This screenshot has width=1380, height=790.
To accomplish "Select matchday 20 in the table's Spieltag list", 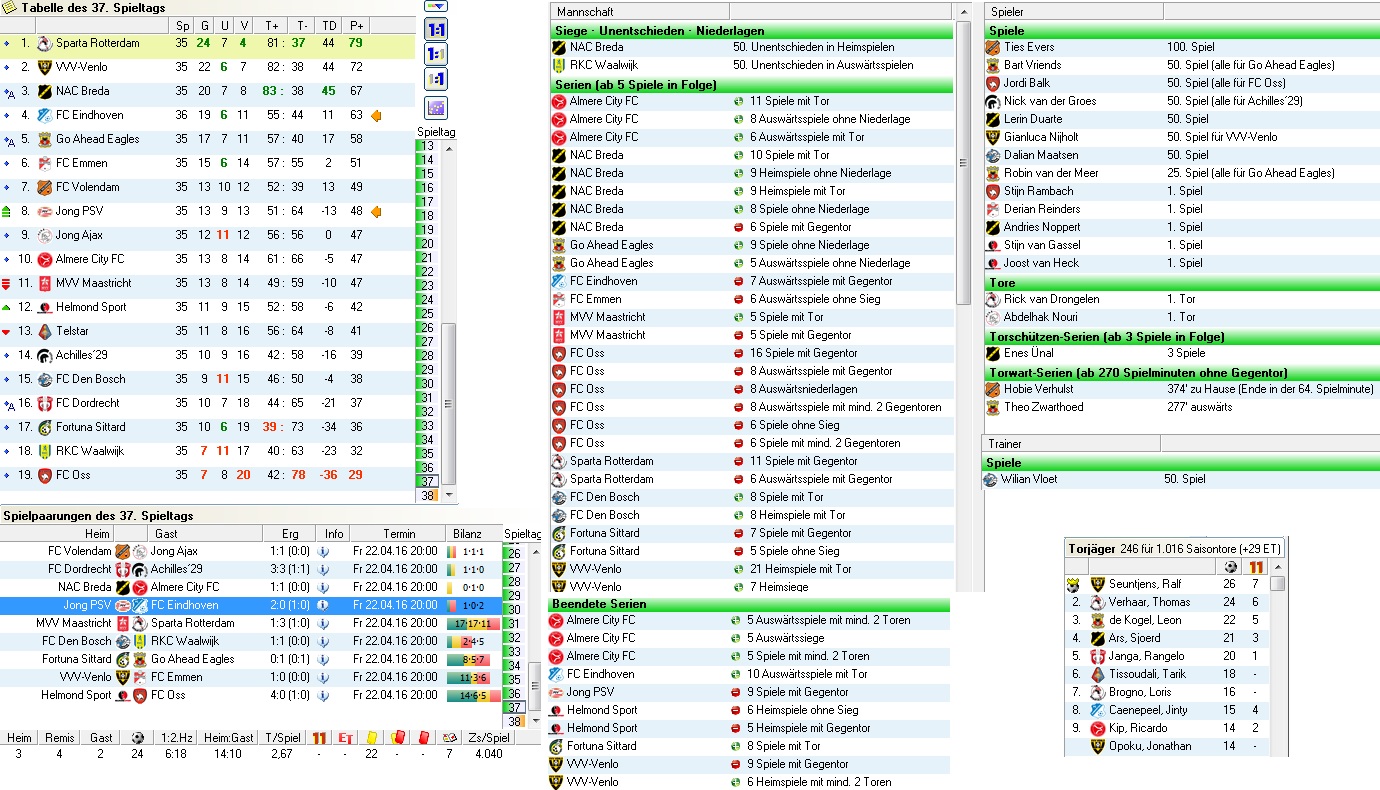I will [x=427, y=244].
